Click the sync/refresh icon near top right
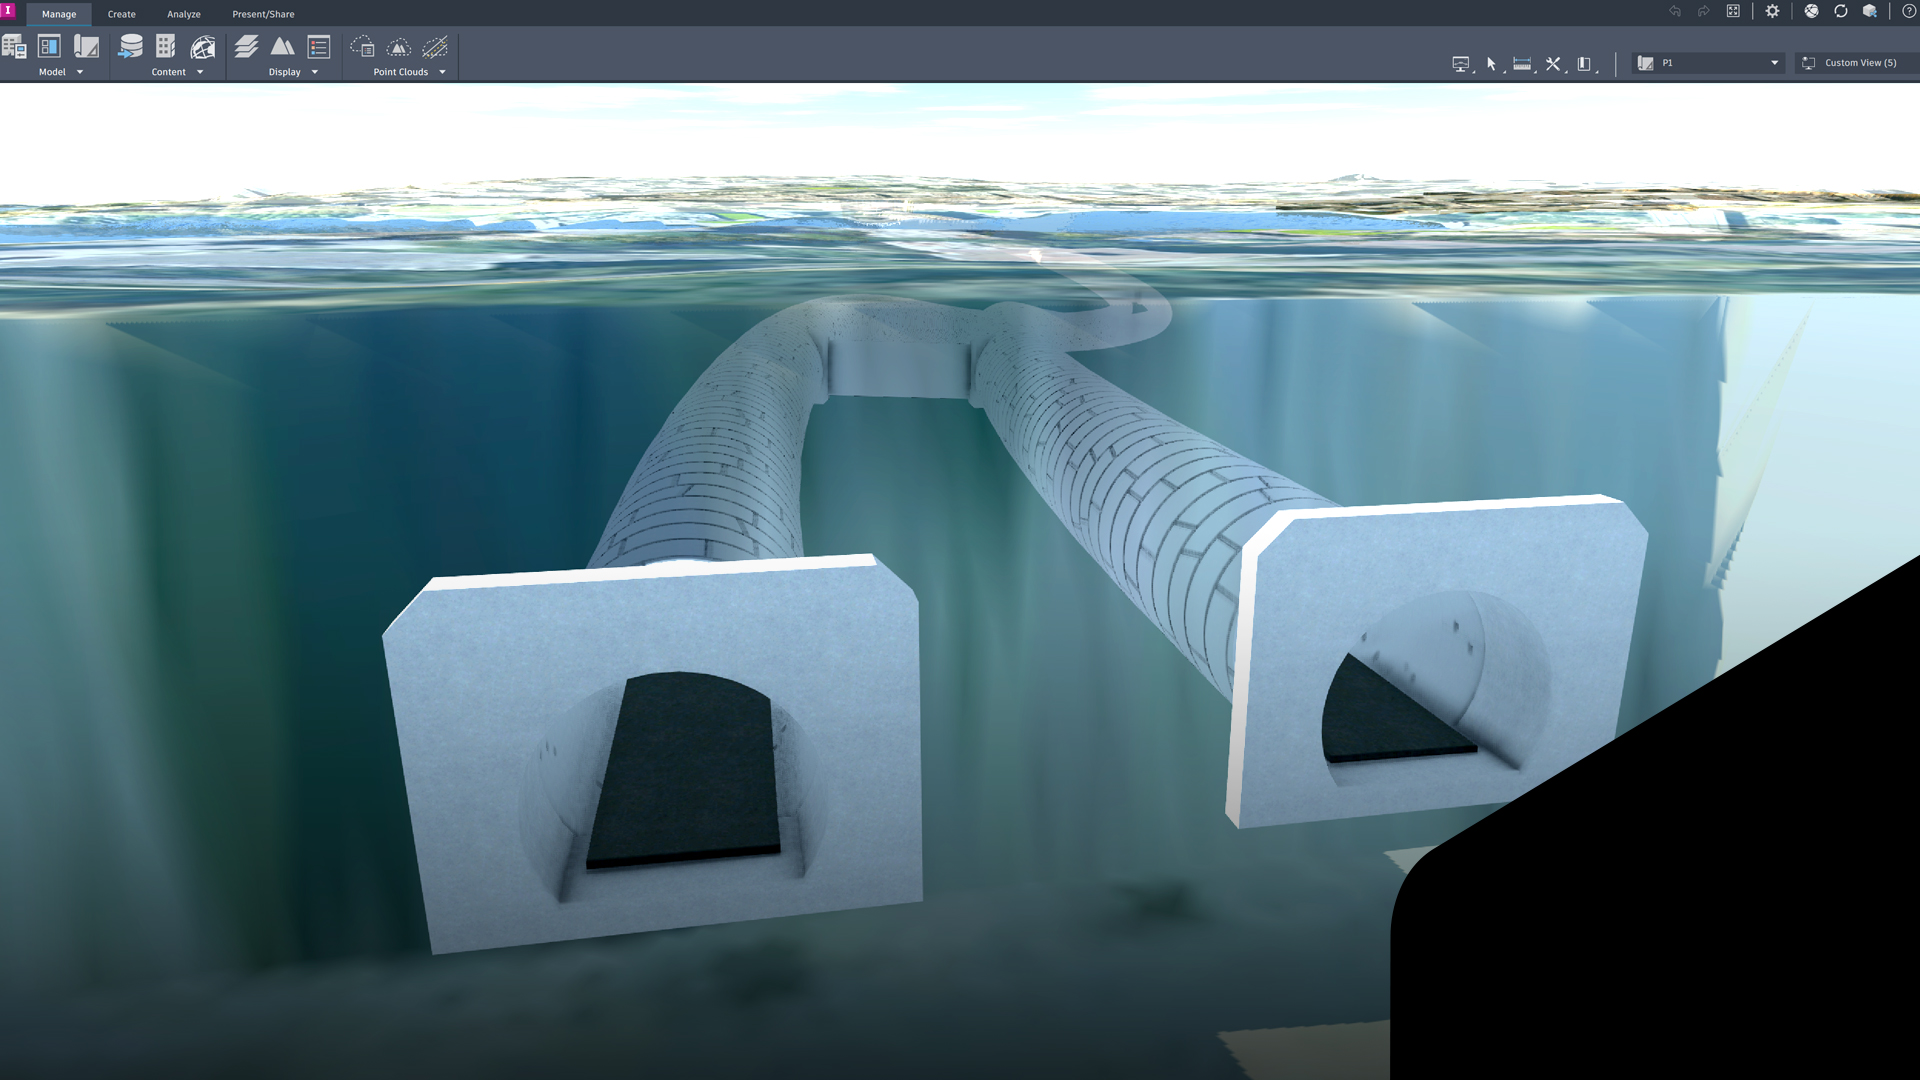Viewport: 1920px width, 1080px height. coord(1840,11)
